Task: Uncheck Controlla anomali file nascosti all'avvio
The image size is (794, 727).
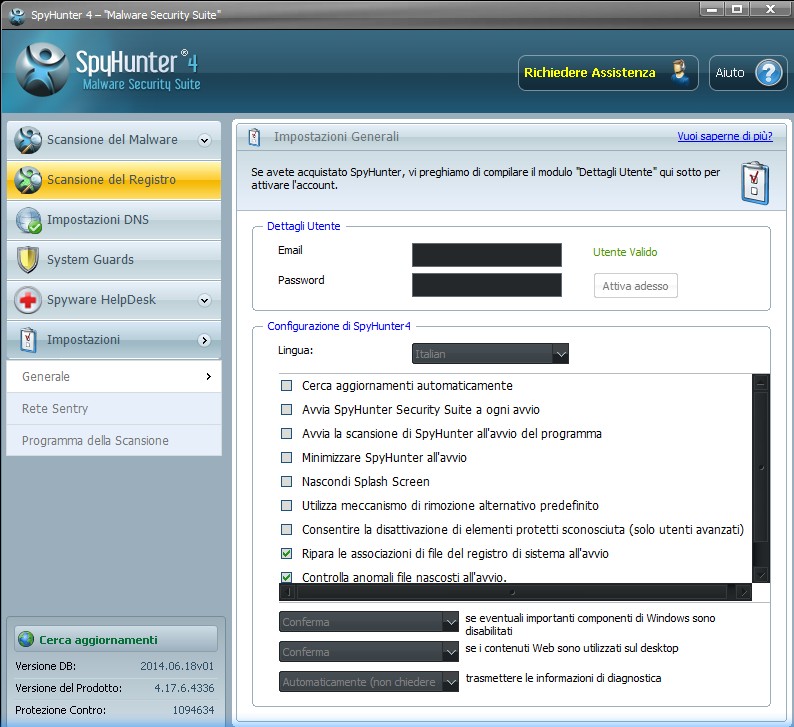Action: click(x=287, y=577)
